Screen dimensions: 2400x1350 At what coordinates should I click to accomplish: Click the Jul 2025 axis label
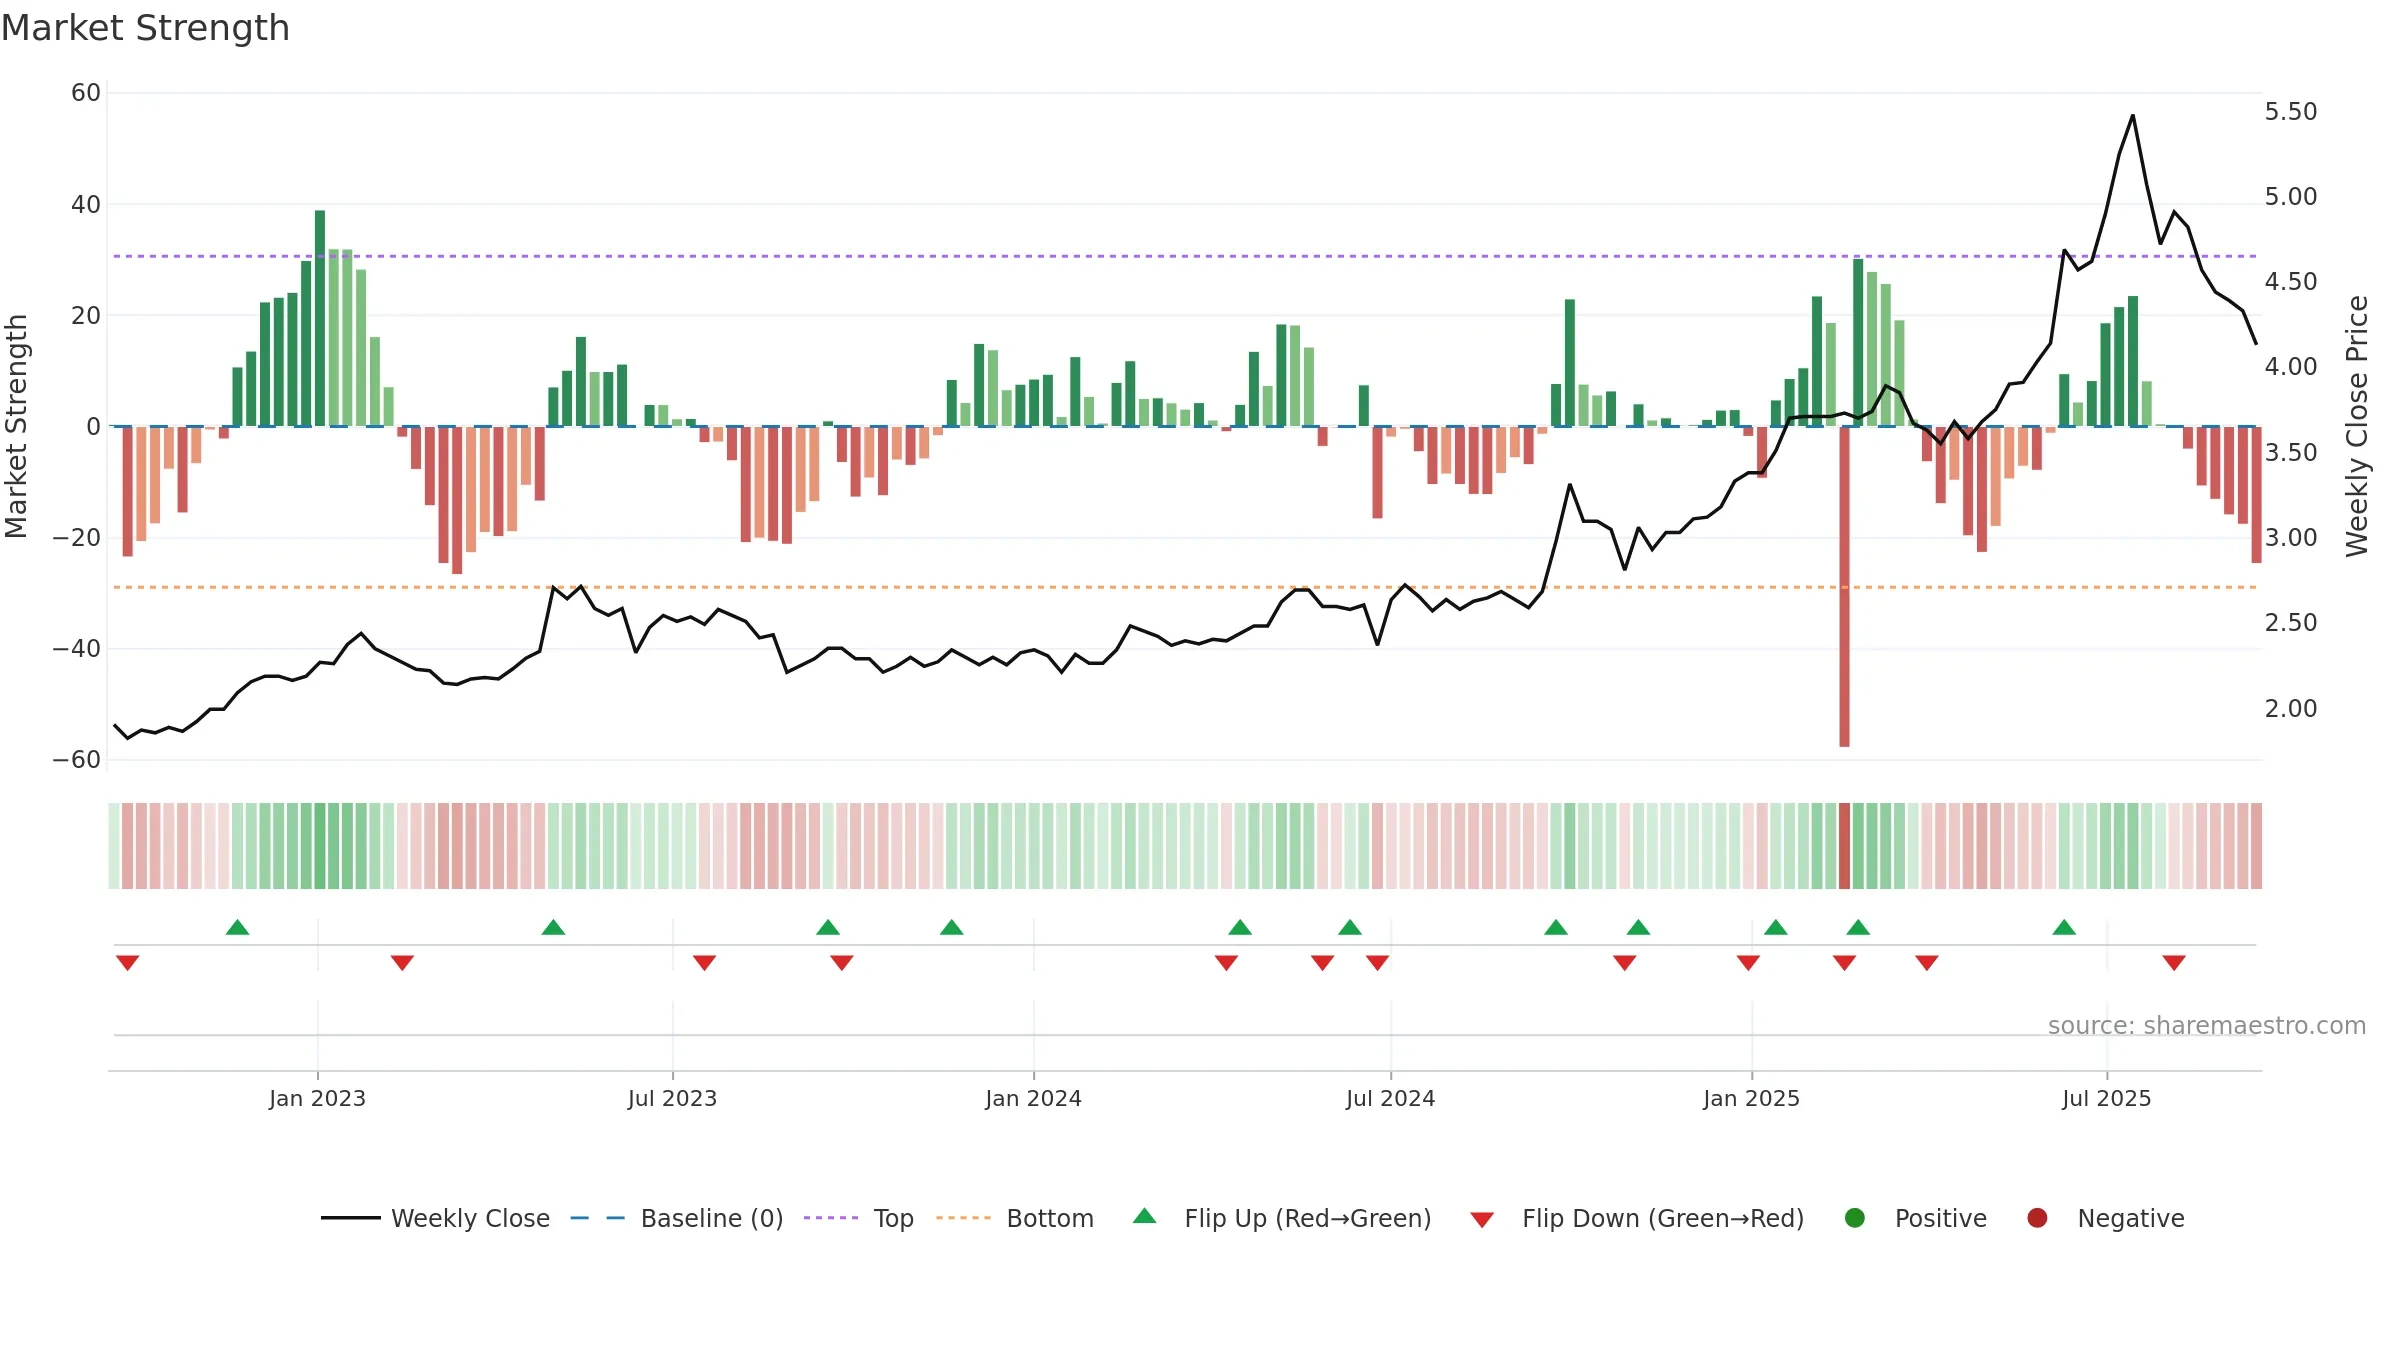point(2106,1098)
